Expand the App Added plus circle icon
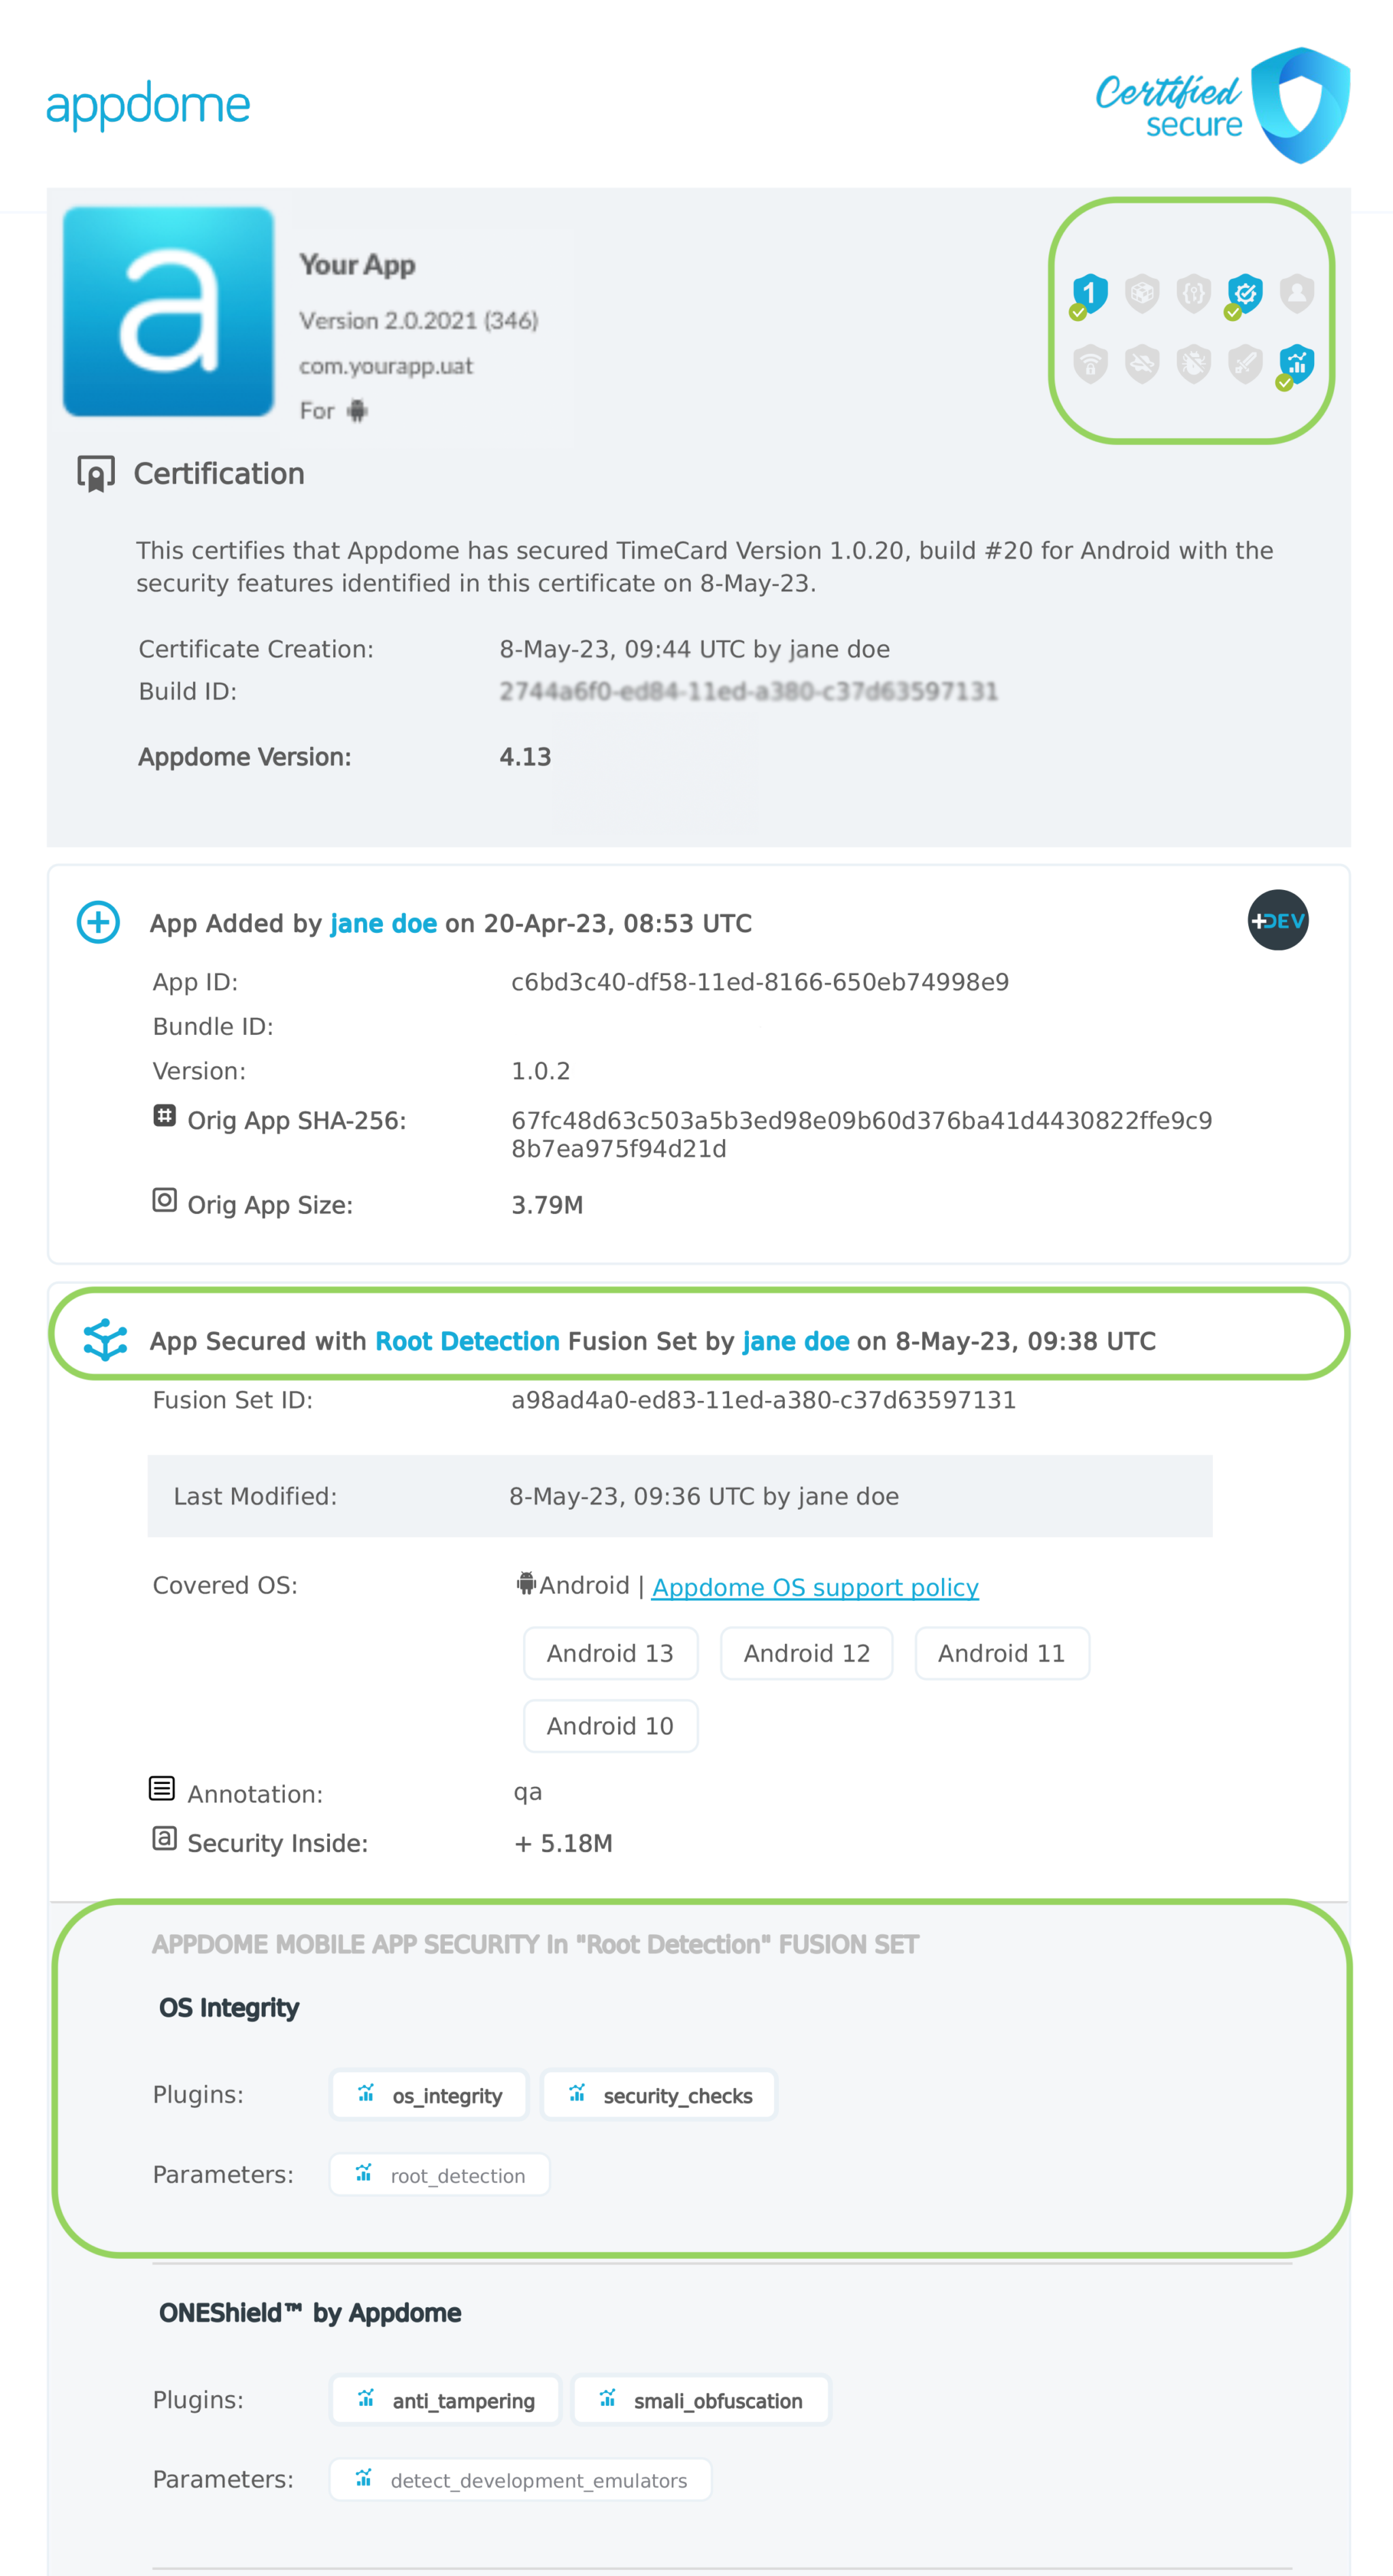 98,922
